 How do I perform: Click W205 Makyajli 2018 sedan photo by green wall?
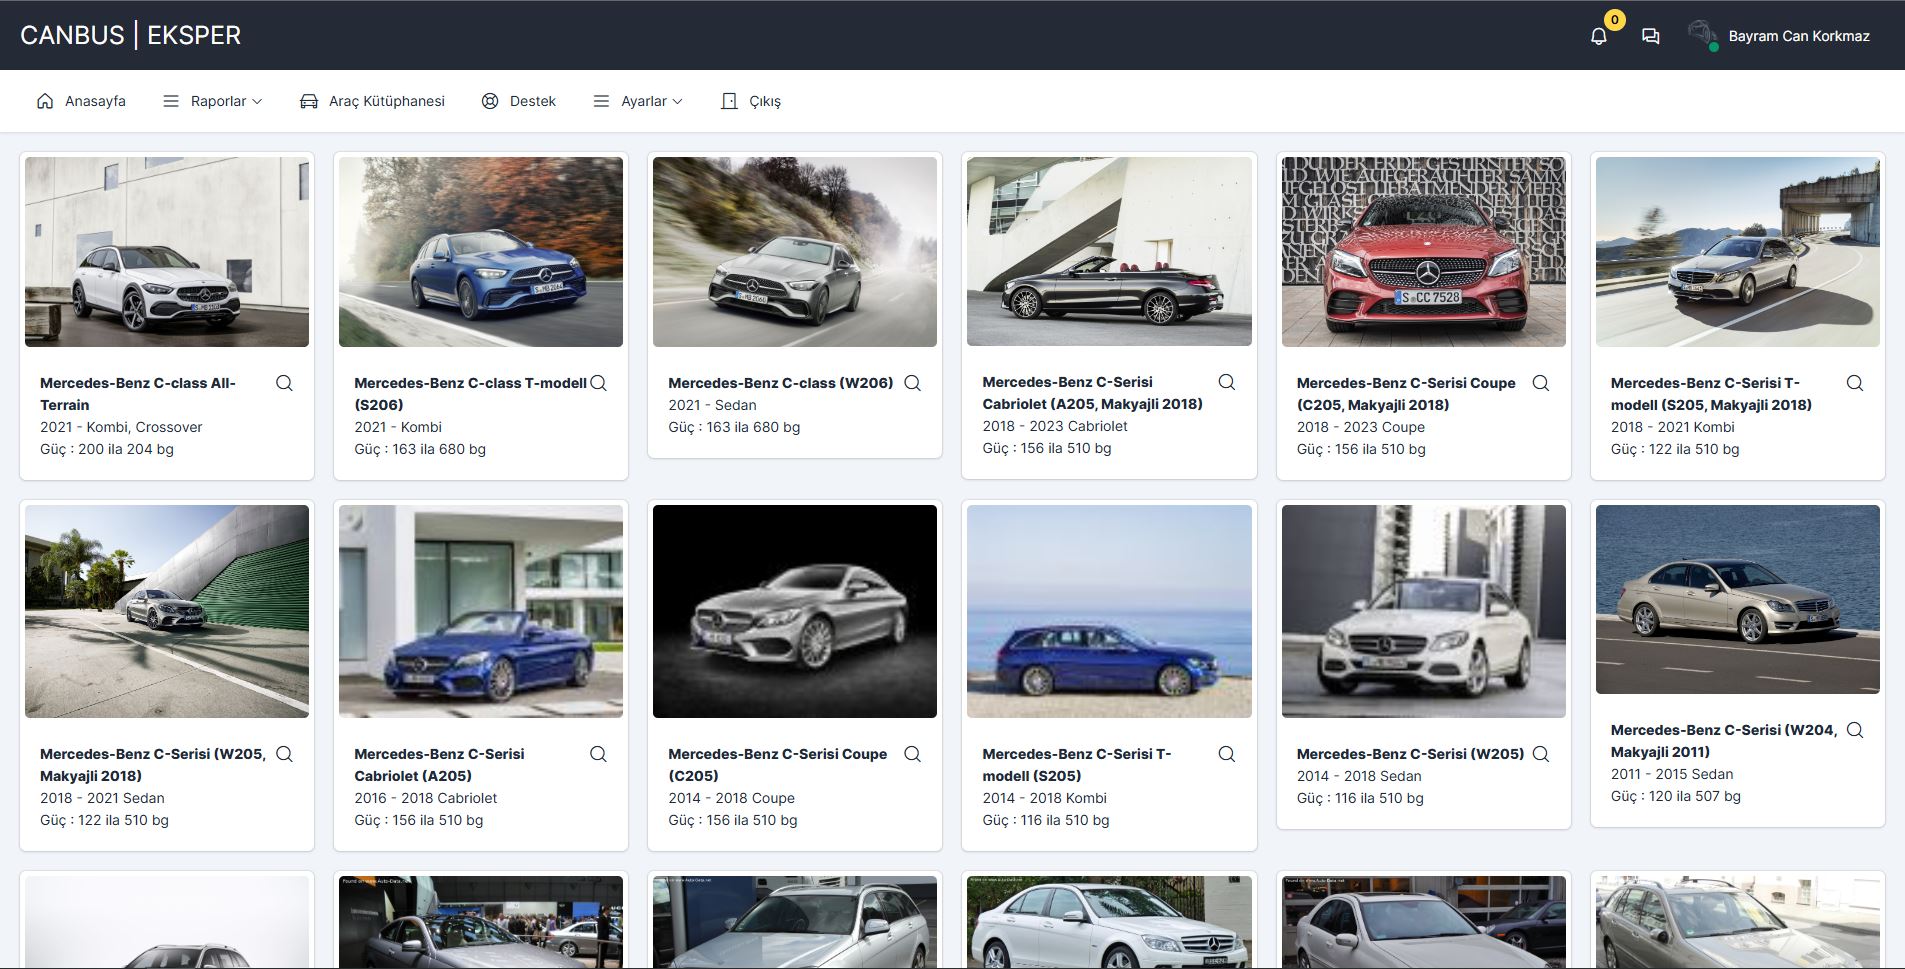(167, 611)
